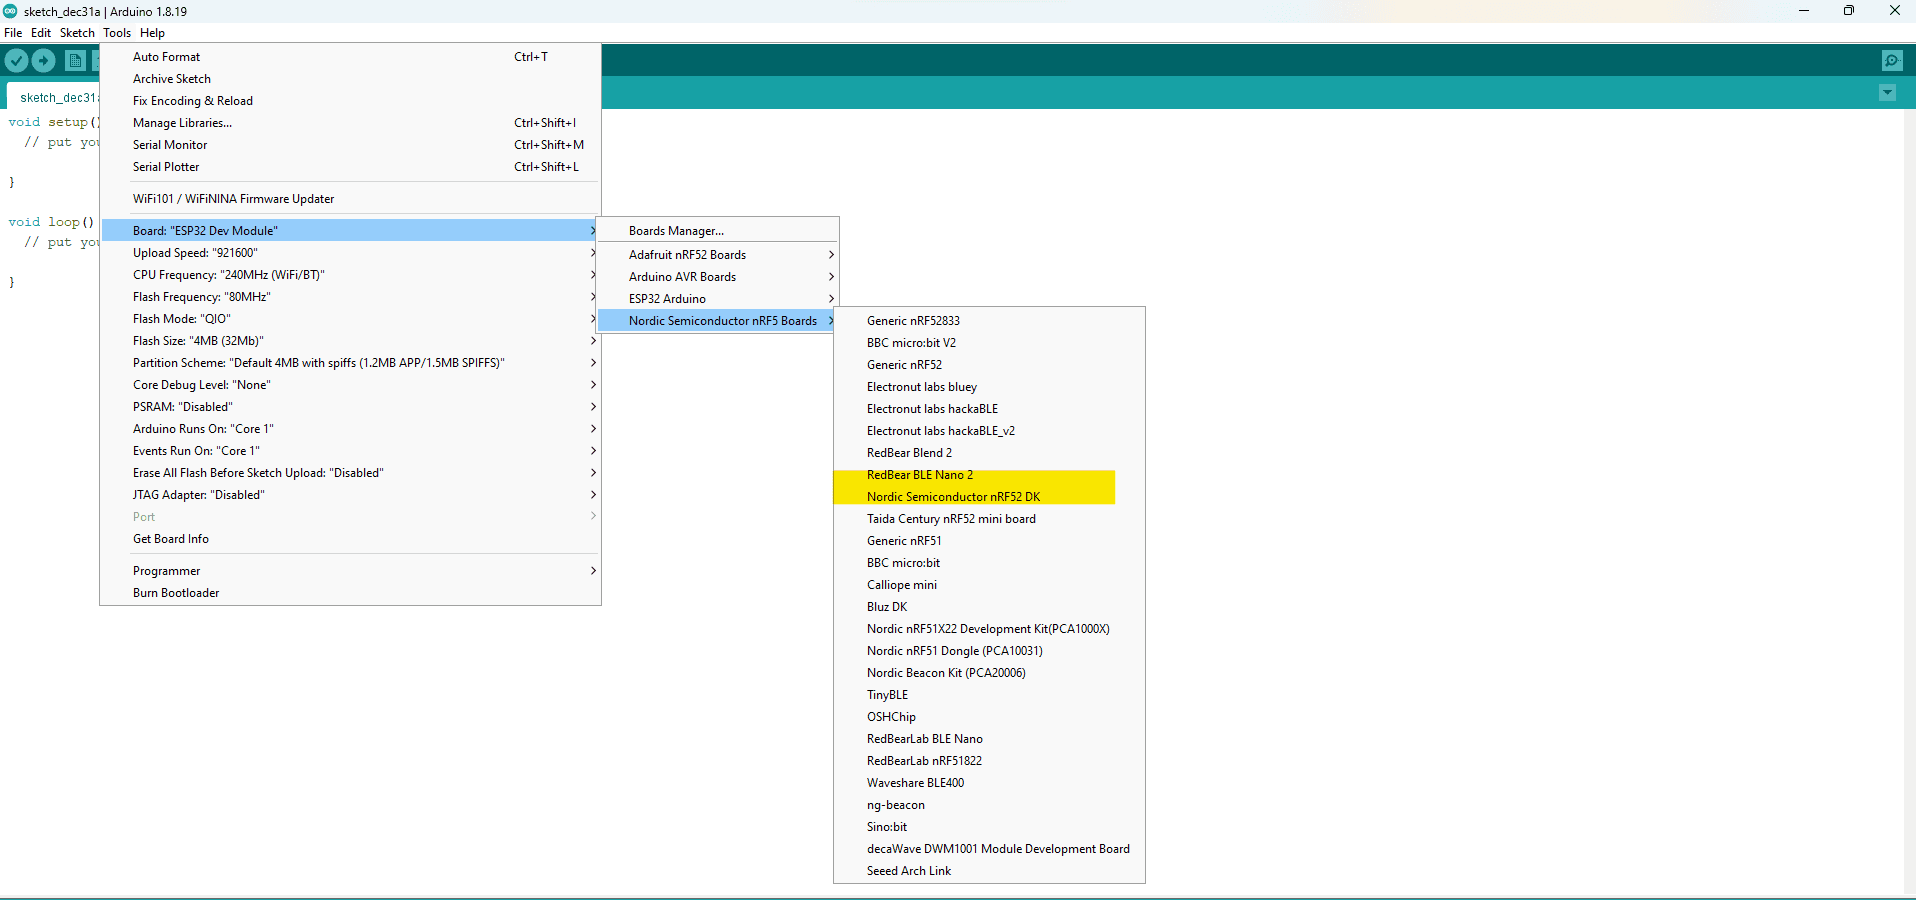Image resolution: width=1916 pixels, height=900 pixels.
Task: Expand Flash Mode: "QIO" submenu
Action: point(350,319)
